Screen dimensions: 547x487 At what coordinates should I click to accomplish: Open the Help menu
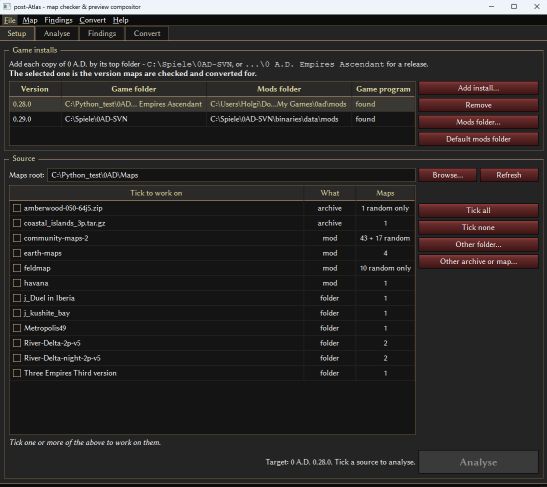[121, 20]
